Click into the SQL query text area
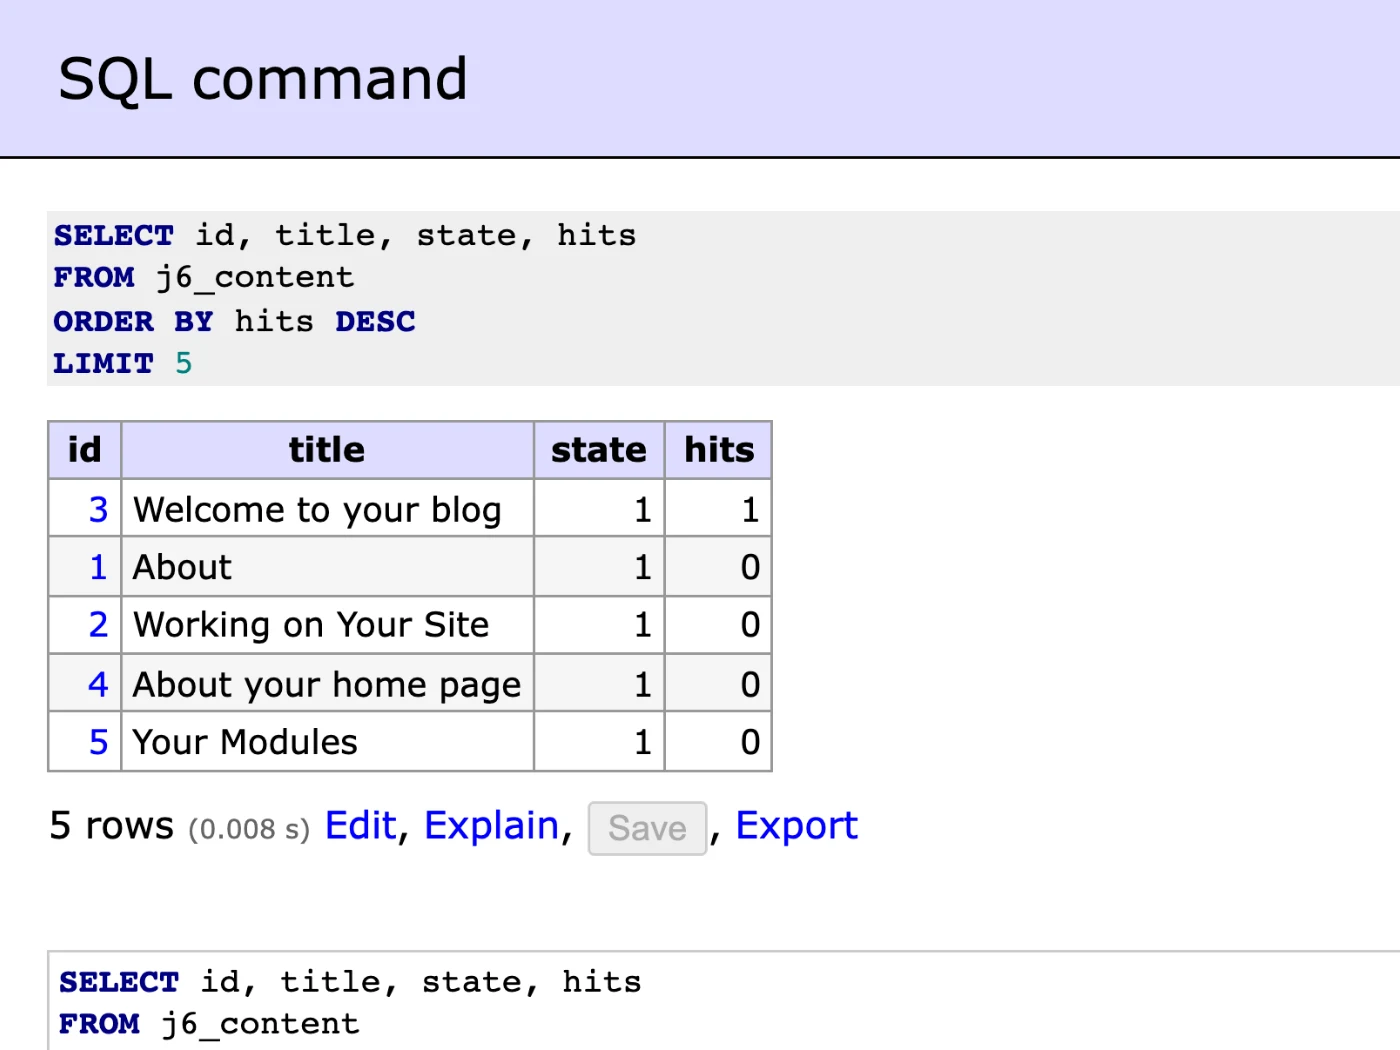 click(726, 1001)
